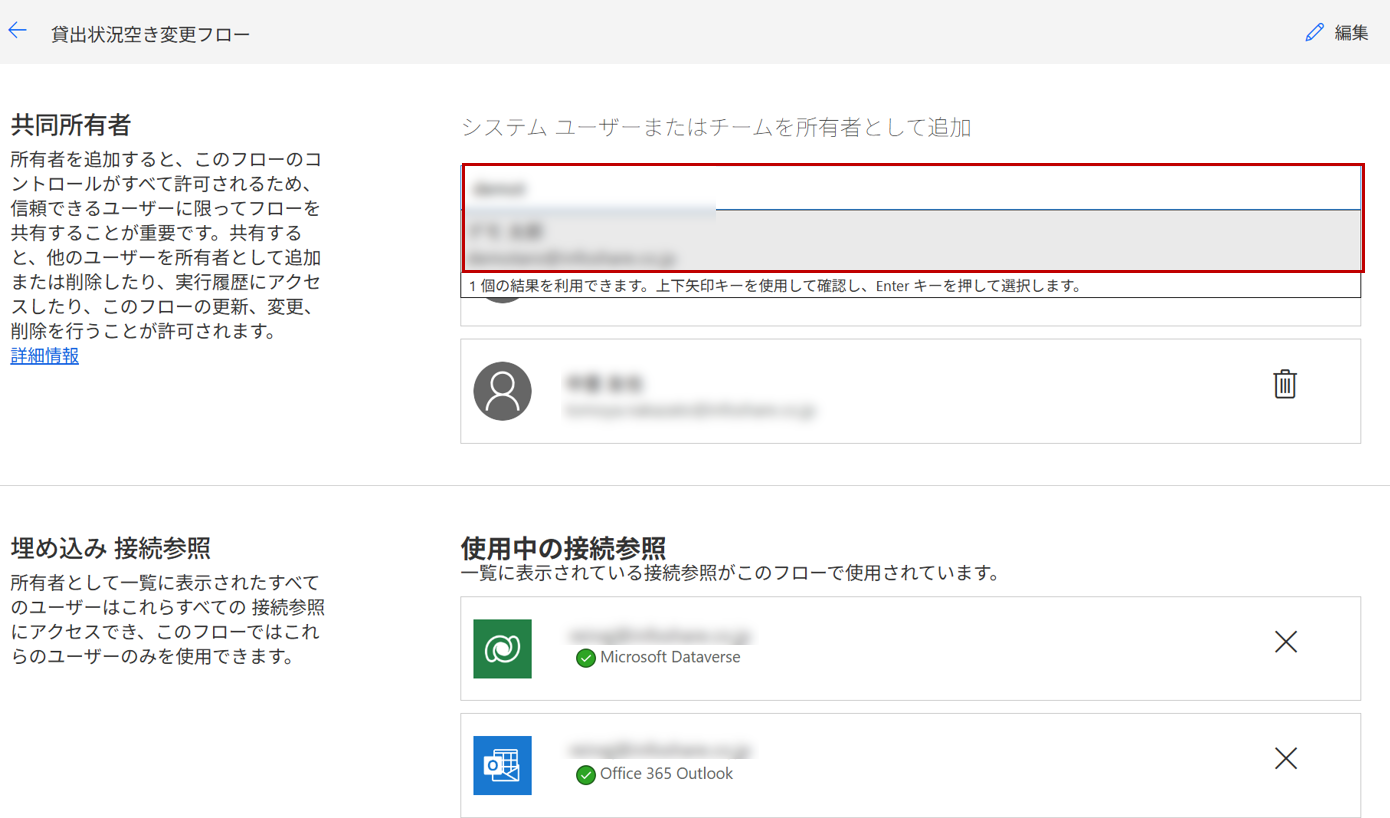Select the suggested user in search results
This screenshot has height=818, width=1390.
(x=910, y=241)
